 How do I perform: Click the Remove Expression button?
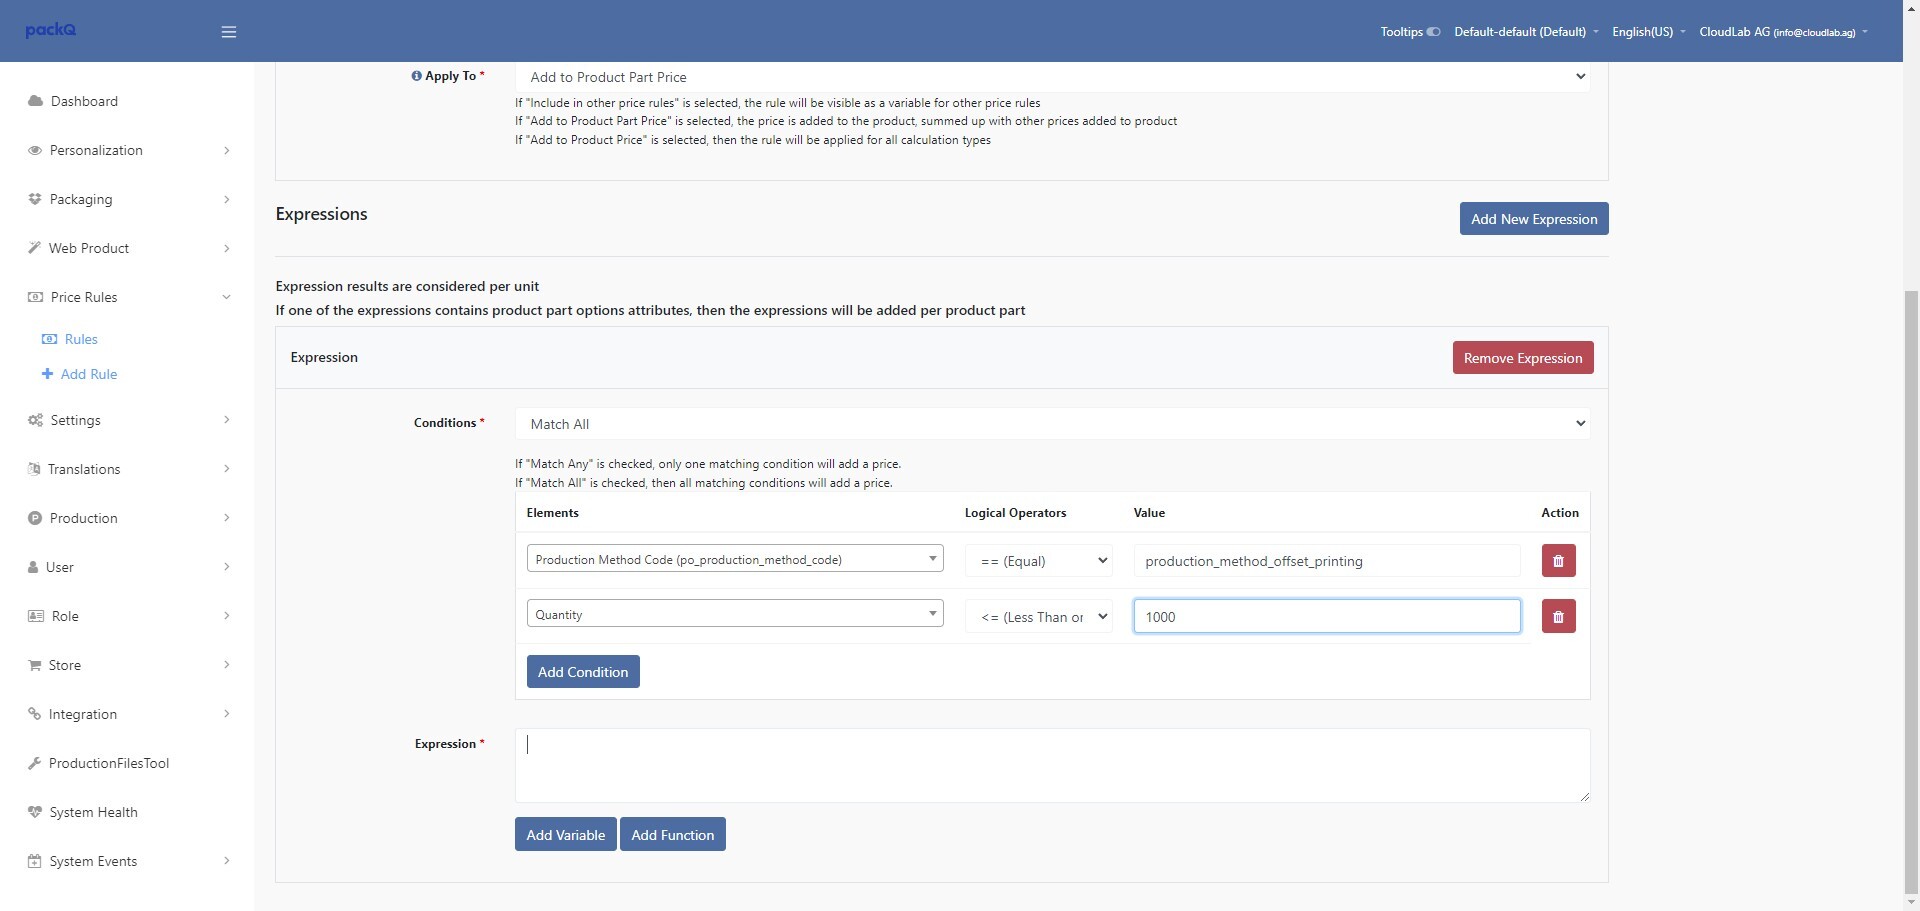[x=1523, y=358]
